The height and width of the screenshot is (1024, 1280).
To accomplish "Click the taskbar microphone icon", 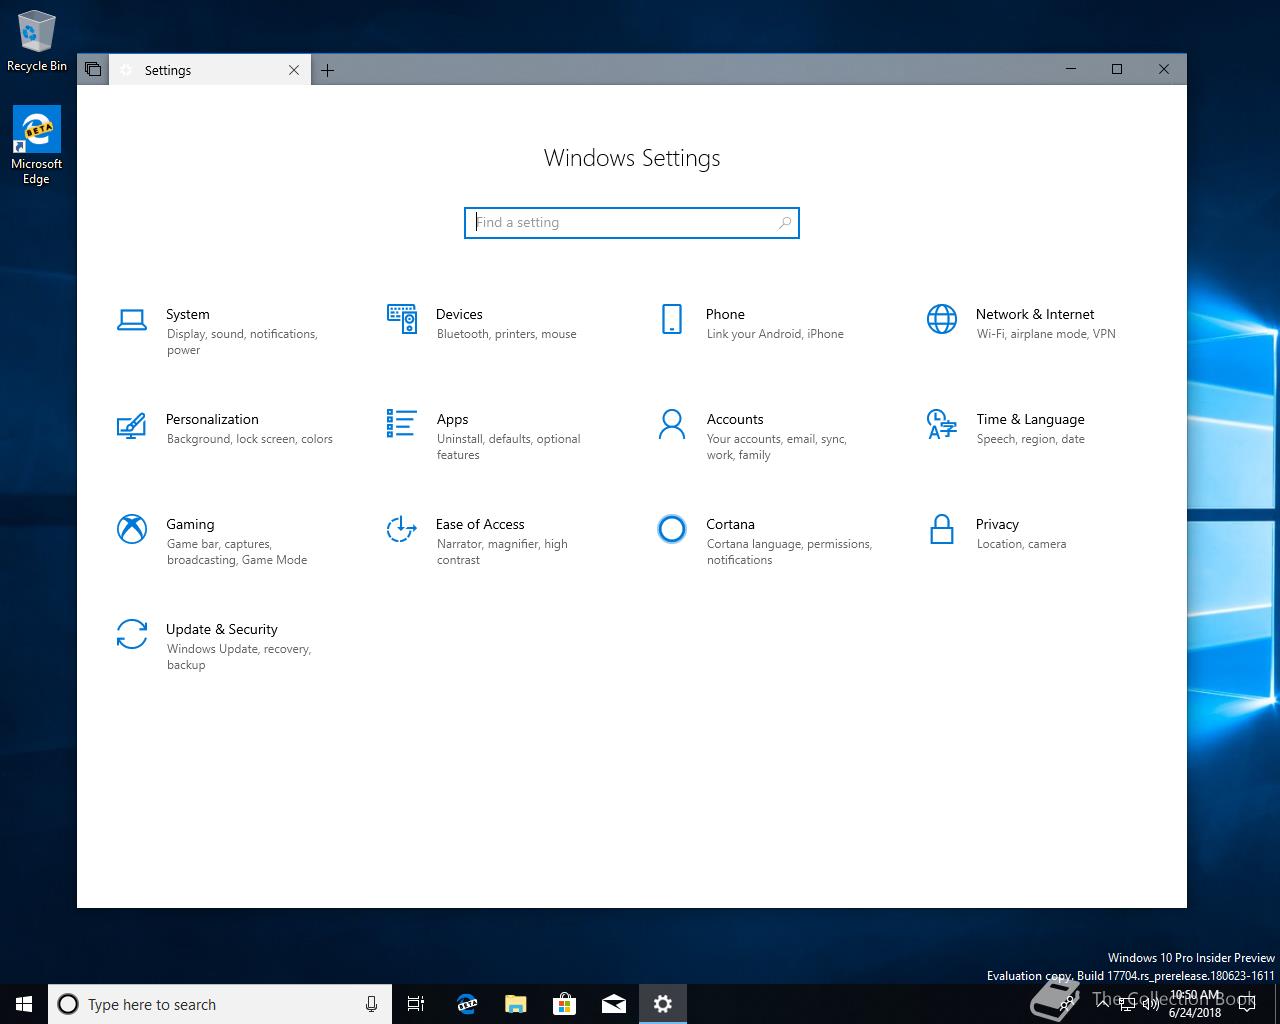I will coord(371,1004).
